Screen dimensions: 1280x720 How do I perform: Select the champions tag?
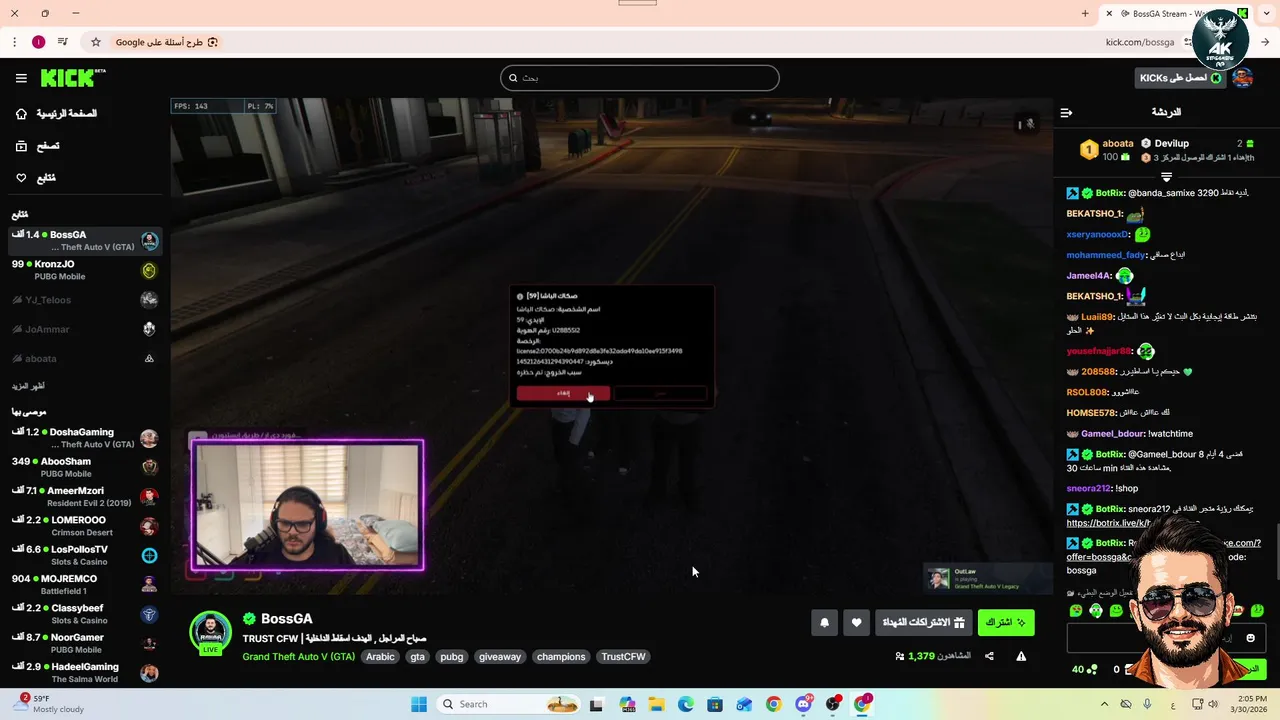[561, 657]
